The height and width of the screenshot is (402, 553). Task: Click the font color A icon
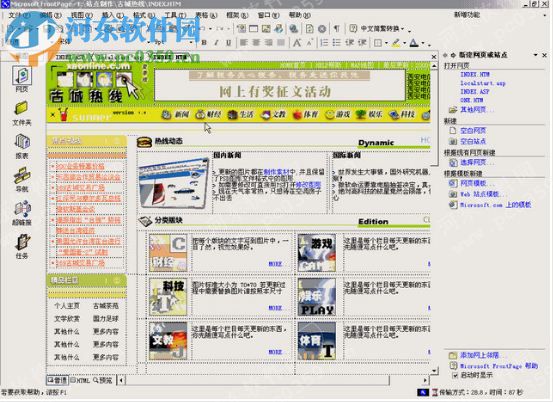click(414, 43)
